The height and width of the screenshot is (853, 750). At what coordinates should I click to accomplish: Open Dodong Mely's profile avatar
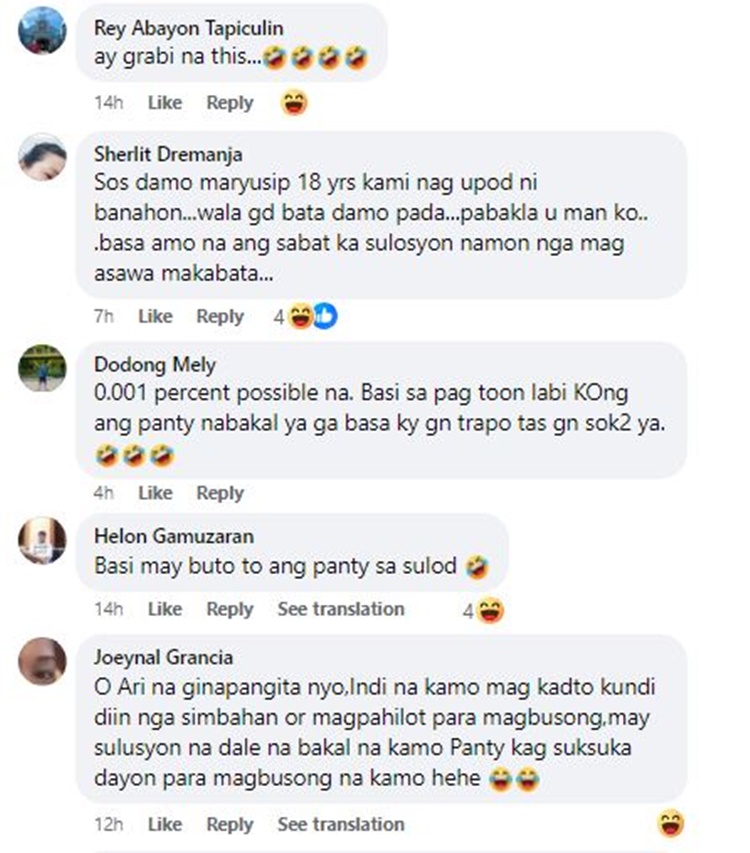pos(42,368)
